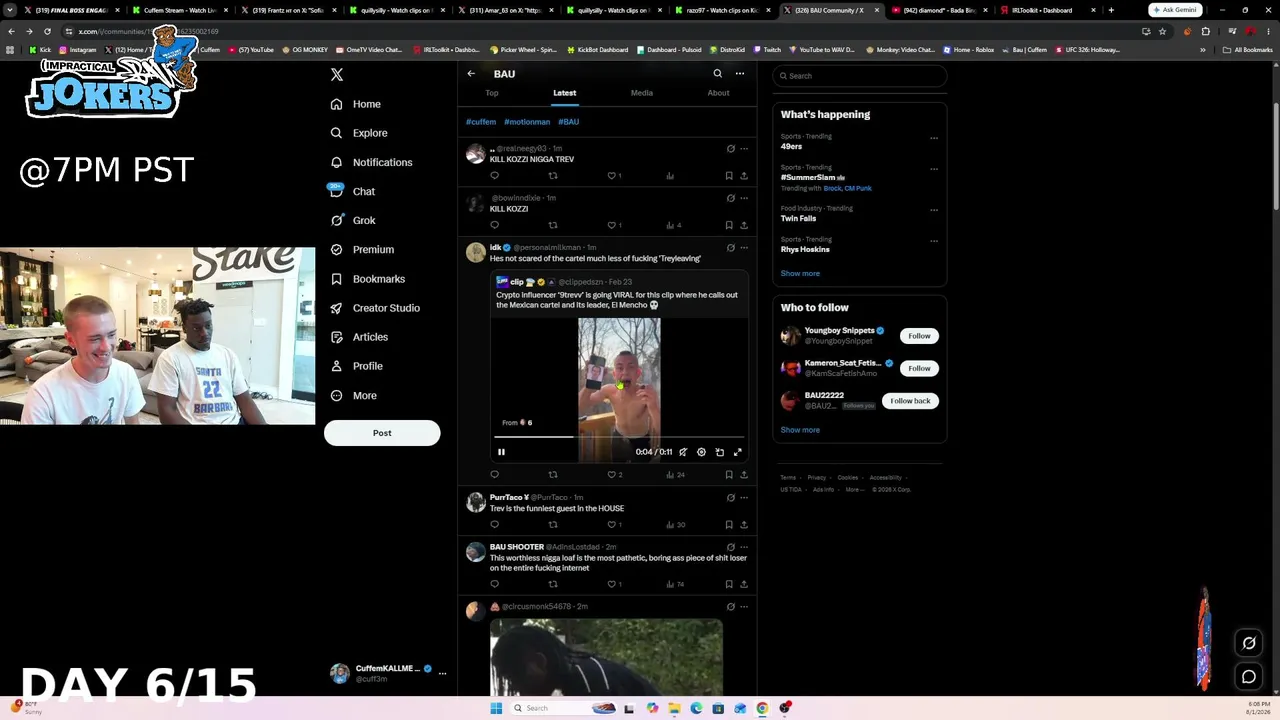Open the BAU community search icon
This screenshot has height=720, width=1280.
tap(717, 73)
